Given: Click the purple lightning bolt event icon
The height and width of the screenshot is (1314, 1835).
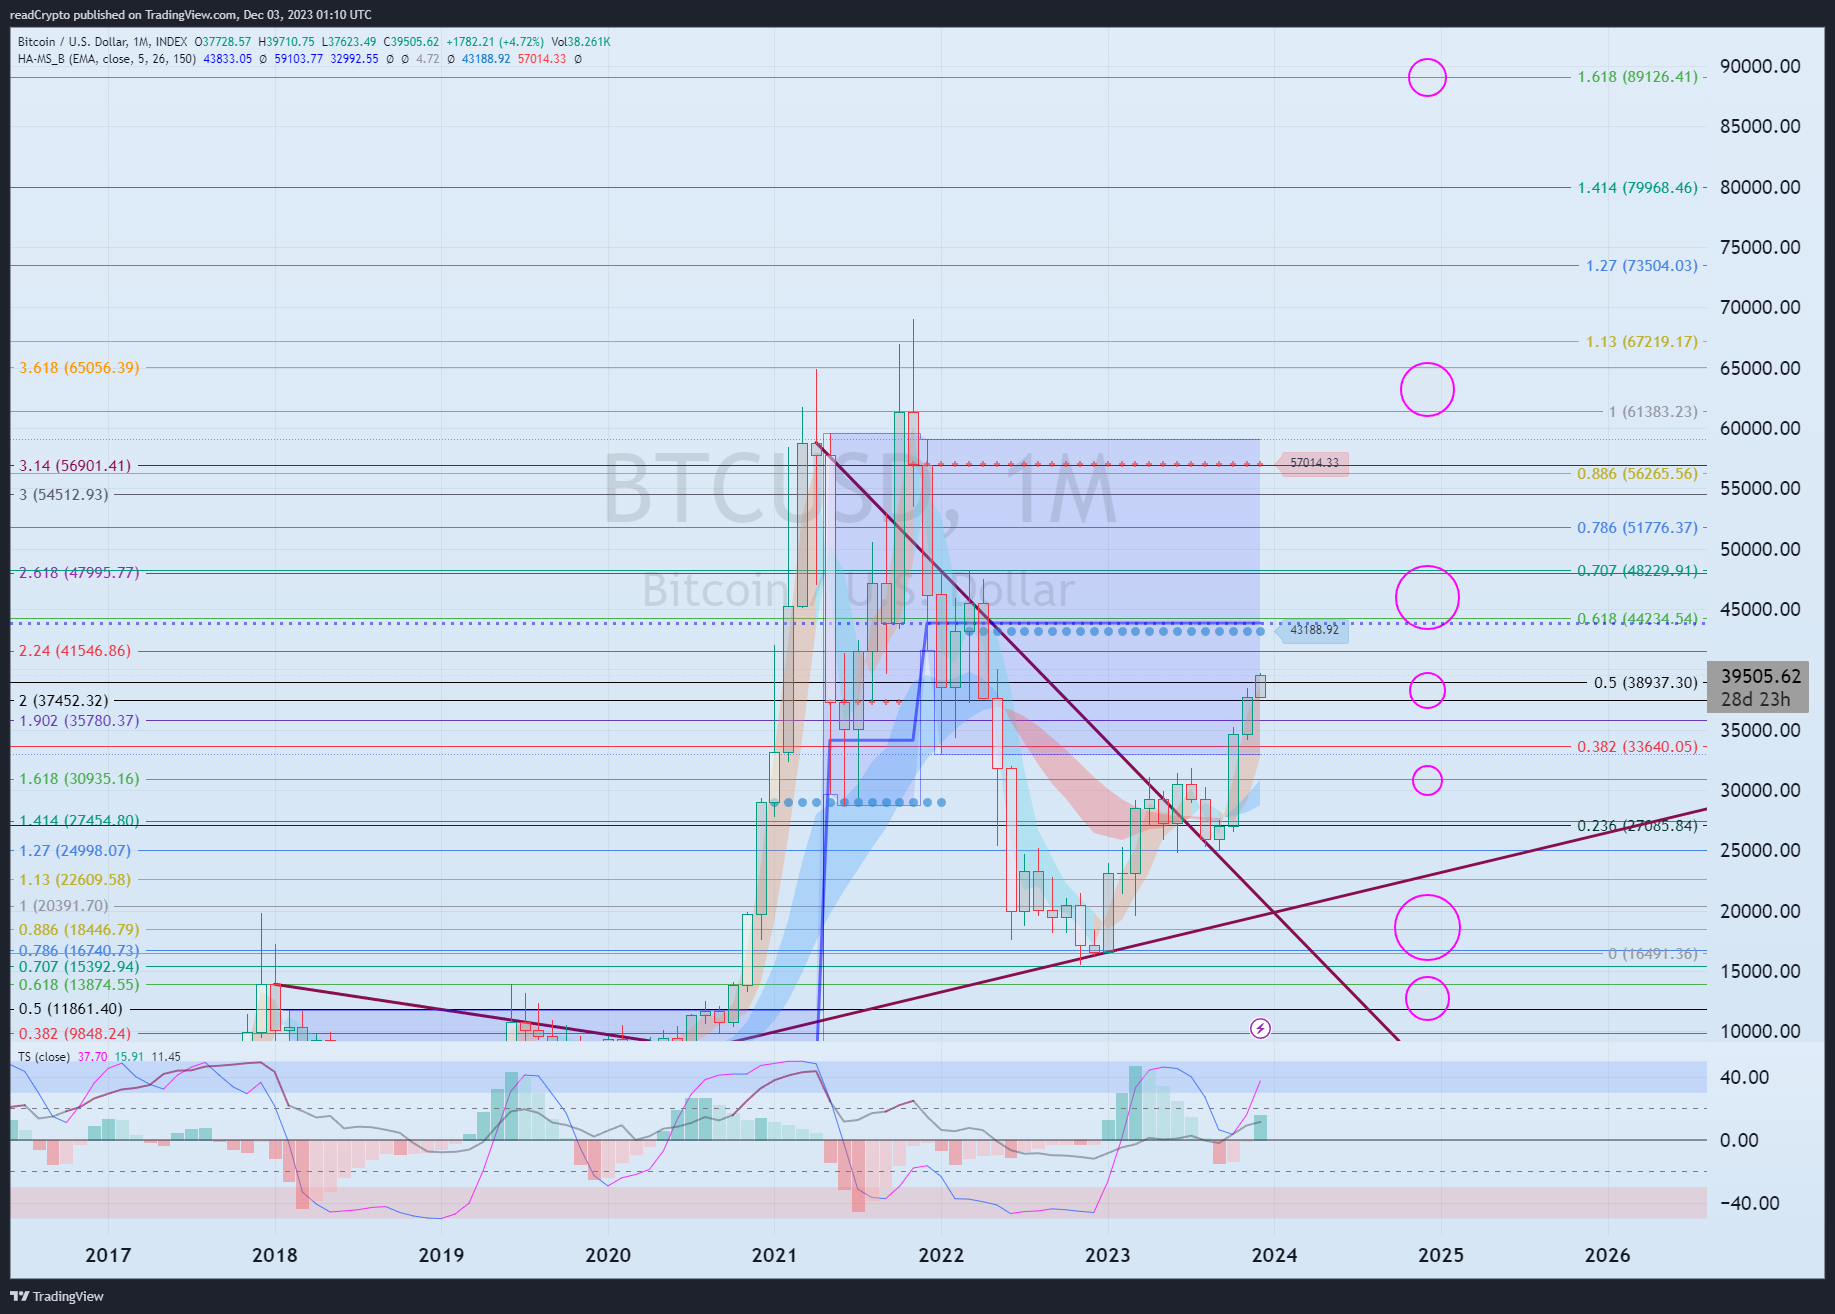Looking at the screenshot, I should pyautogui.click(x=1260, y=1028).
